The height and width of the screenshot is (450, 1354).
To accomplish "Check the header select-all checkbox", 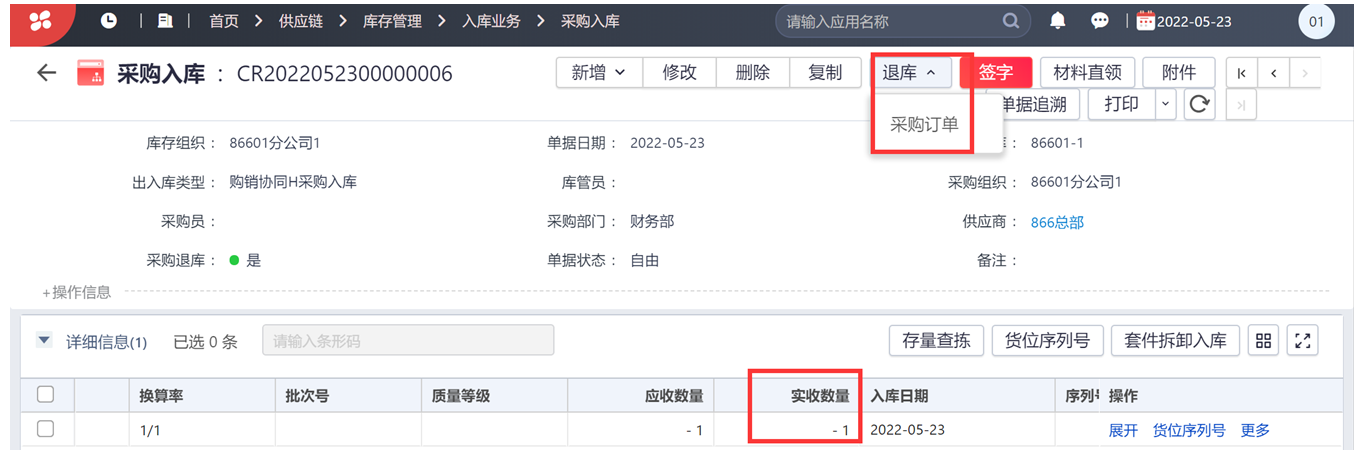I will pos(45,394).
